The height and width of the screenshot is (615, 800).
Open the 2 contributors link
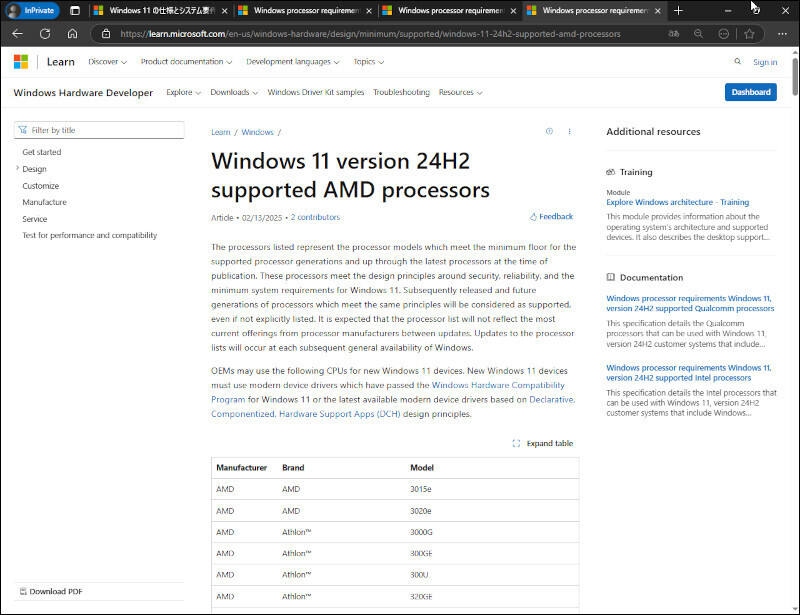pos(315,217)
